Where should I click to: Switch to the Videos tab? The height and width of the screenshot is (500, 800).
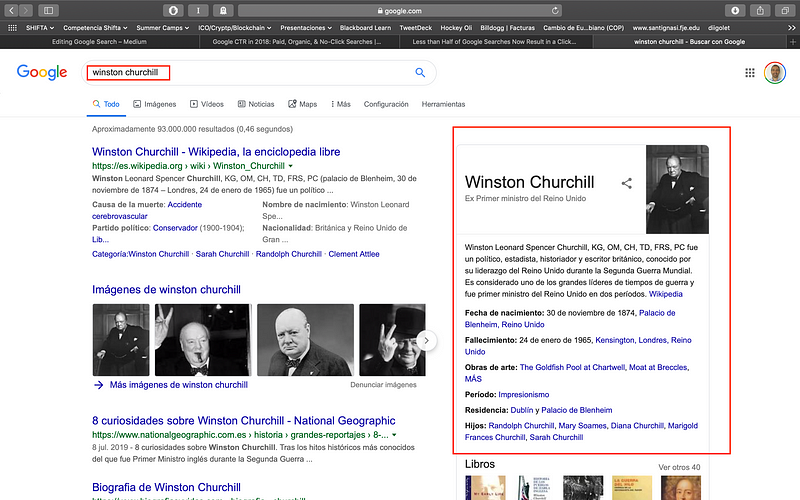pyautogui.click(x=207, y=104)
